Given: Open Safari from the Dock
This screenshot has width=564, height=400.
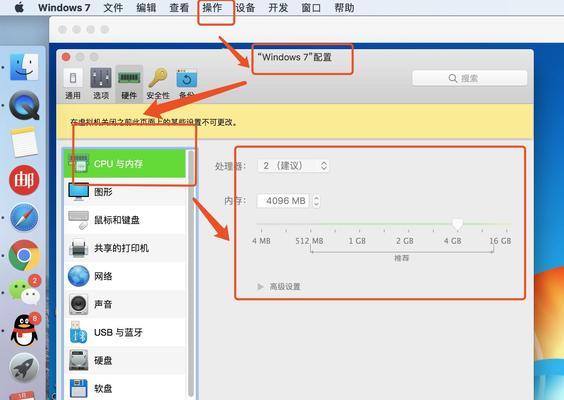Looking at the screenshot, I should point(24,218).
